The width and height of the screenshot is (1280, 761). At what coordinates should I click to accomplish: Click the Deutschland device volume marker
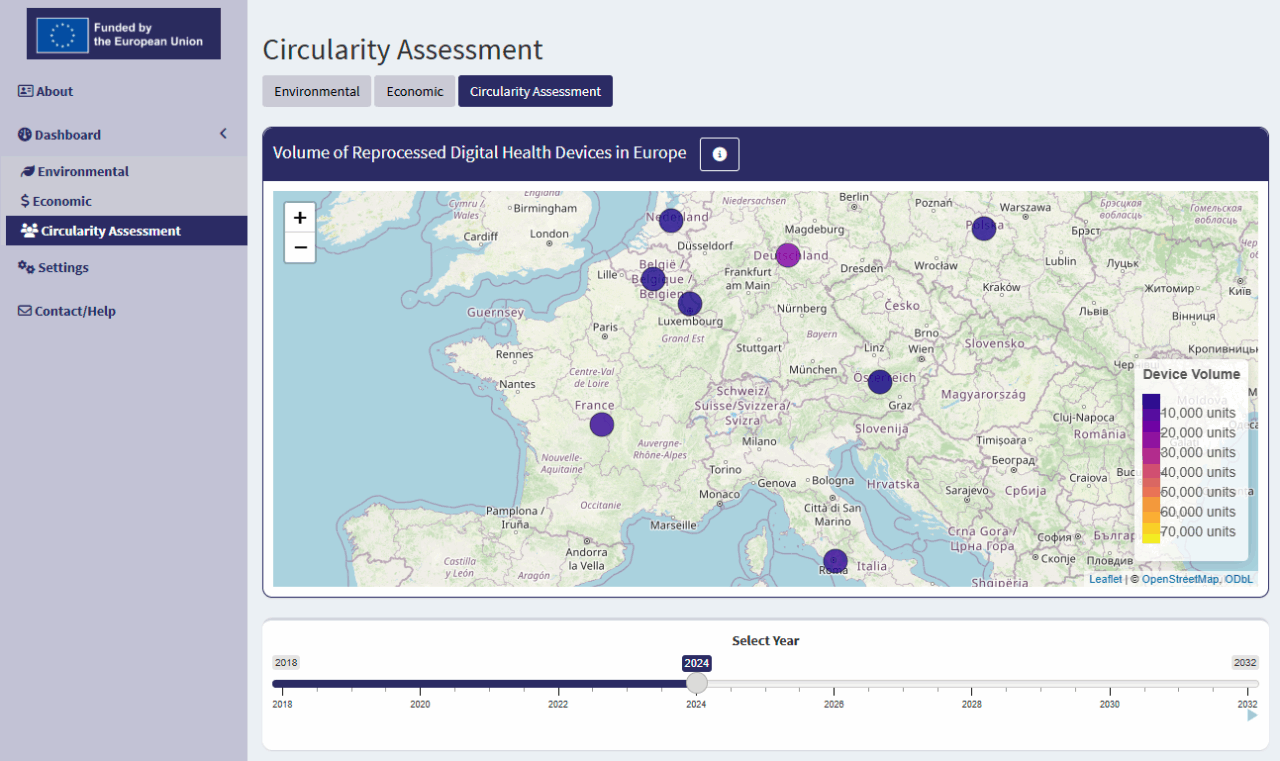(x=788, y=255)
